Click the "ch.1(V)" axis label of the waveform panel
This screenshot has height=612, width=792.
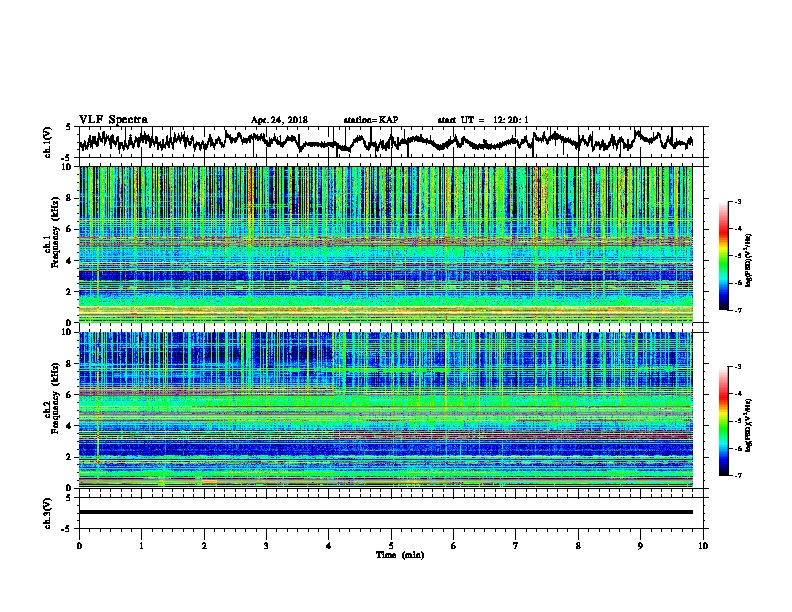48,142
